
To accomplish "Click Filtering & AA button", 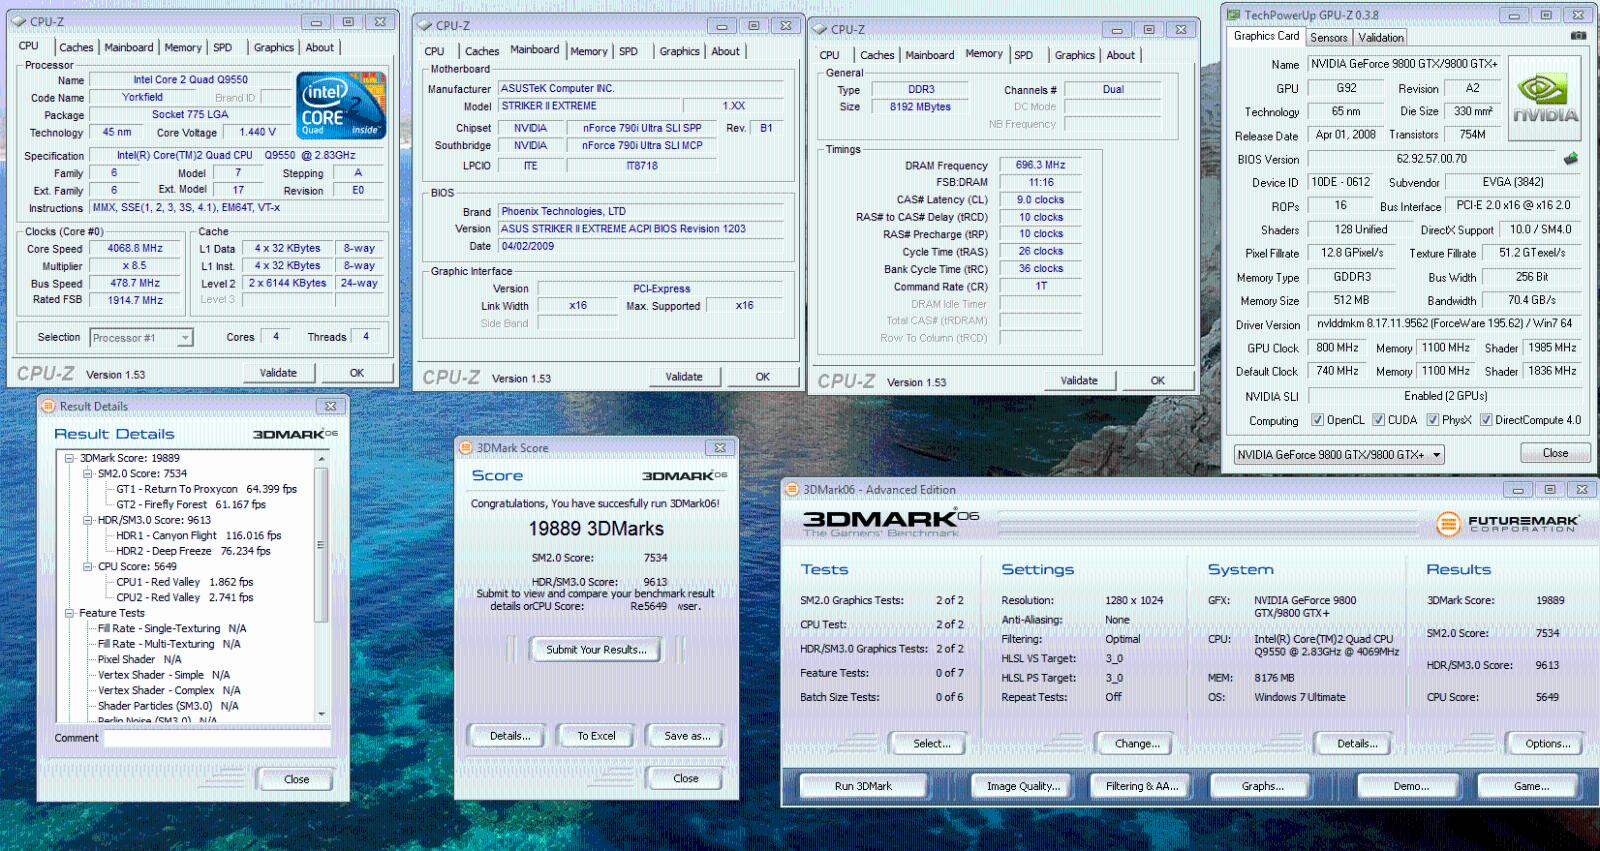I will coord(1142,786).
